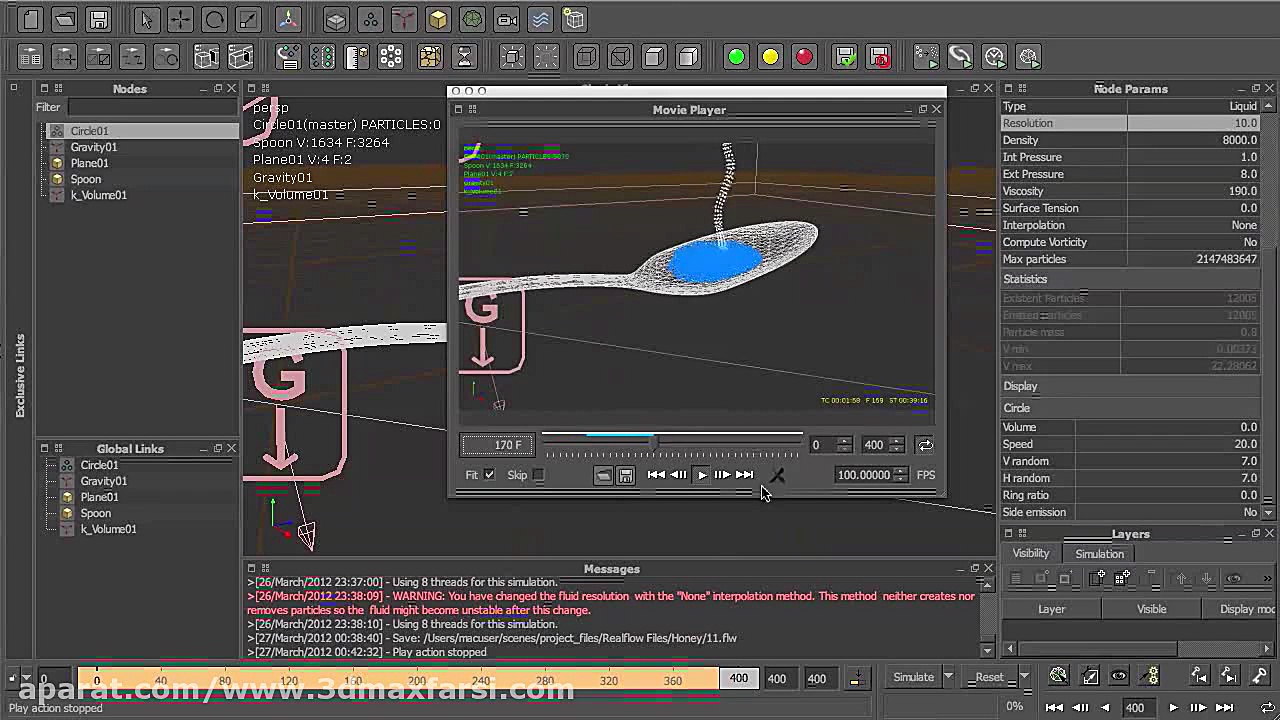
Task: Switch to the Simulation tab in Layers
Action: click(x=1099, y=553)
